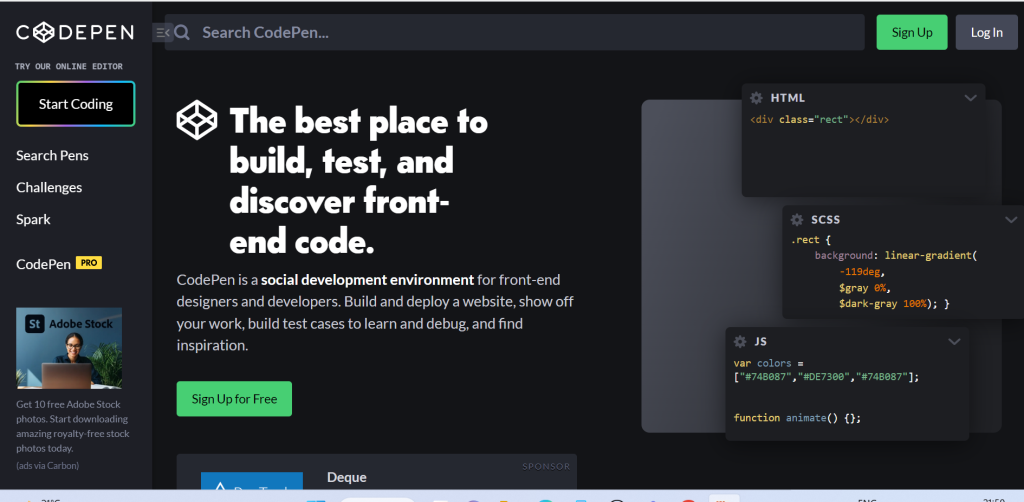1024x502 pixels.
Task: Click the Adobe Stock ad image
Action: 69,348
